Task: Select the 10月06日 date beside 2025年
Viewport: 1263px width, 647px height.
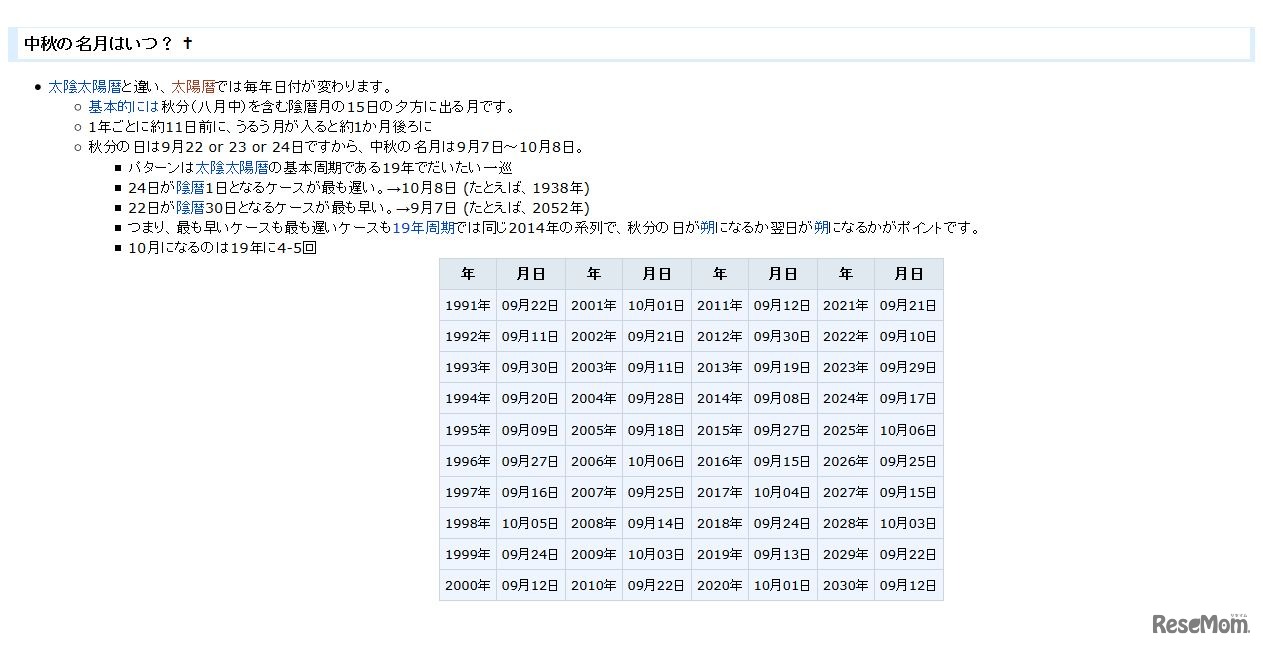Action: point(908,430)
